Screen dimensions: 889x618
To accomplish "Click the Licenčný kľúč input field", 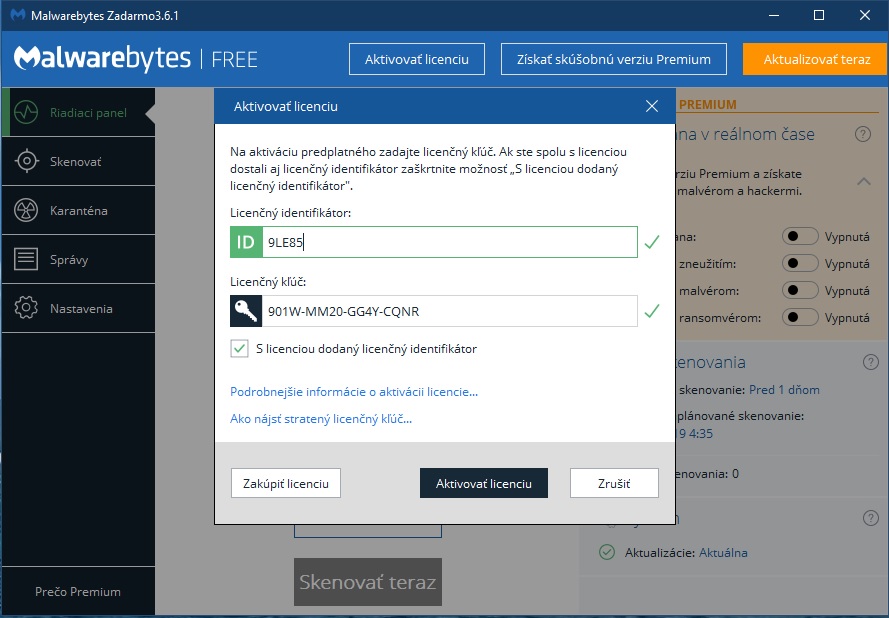I will pos(448,311).
